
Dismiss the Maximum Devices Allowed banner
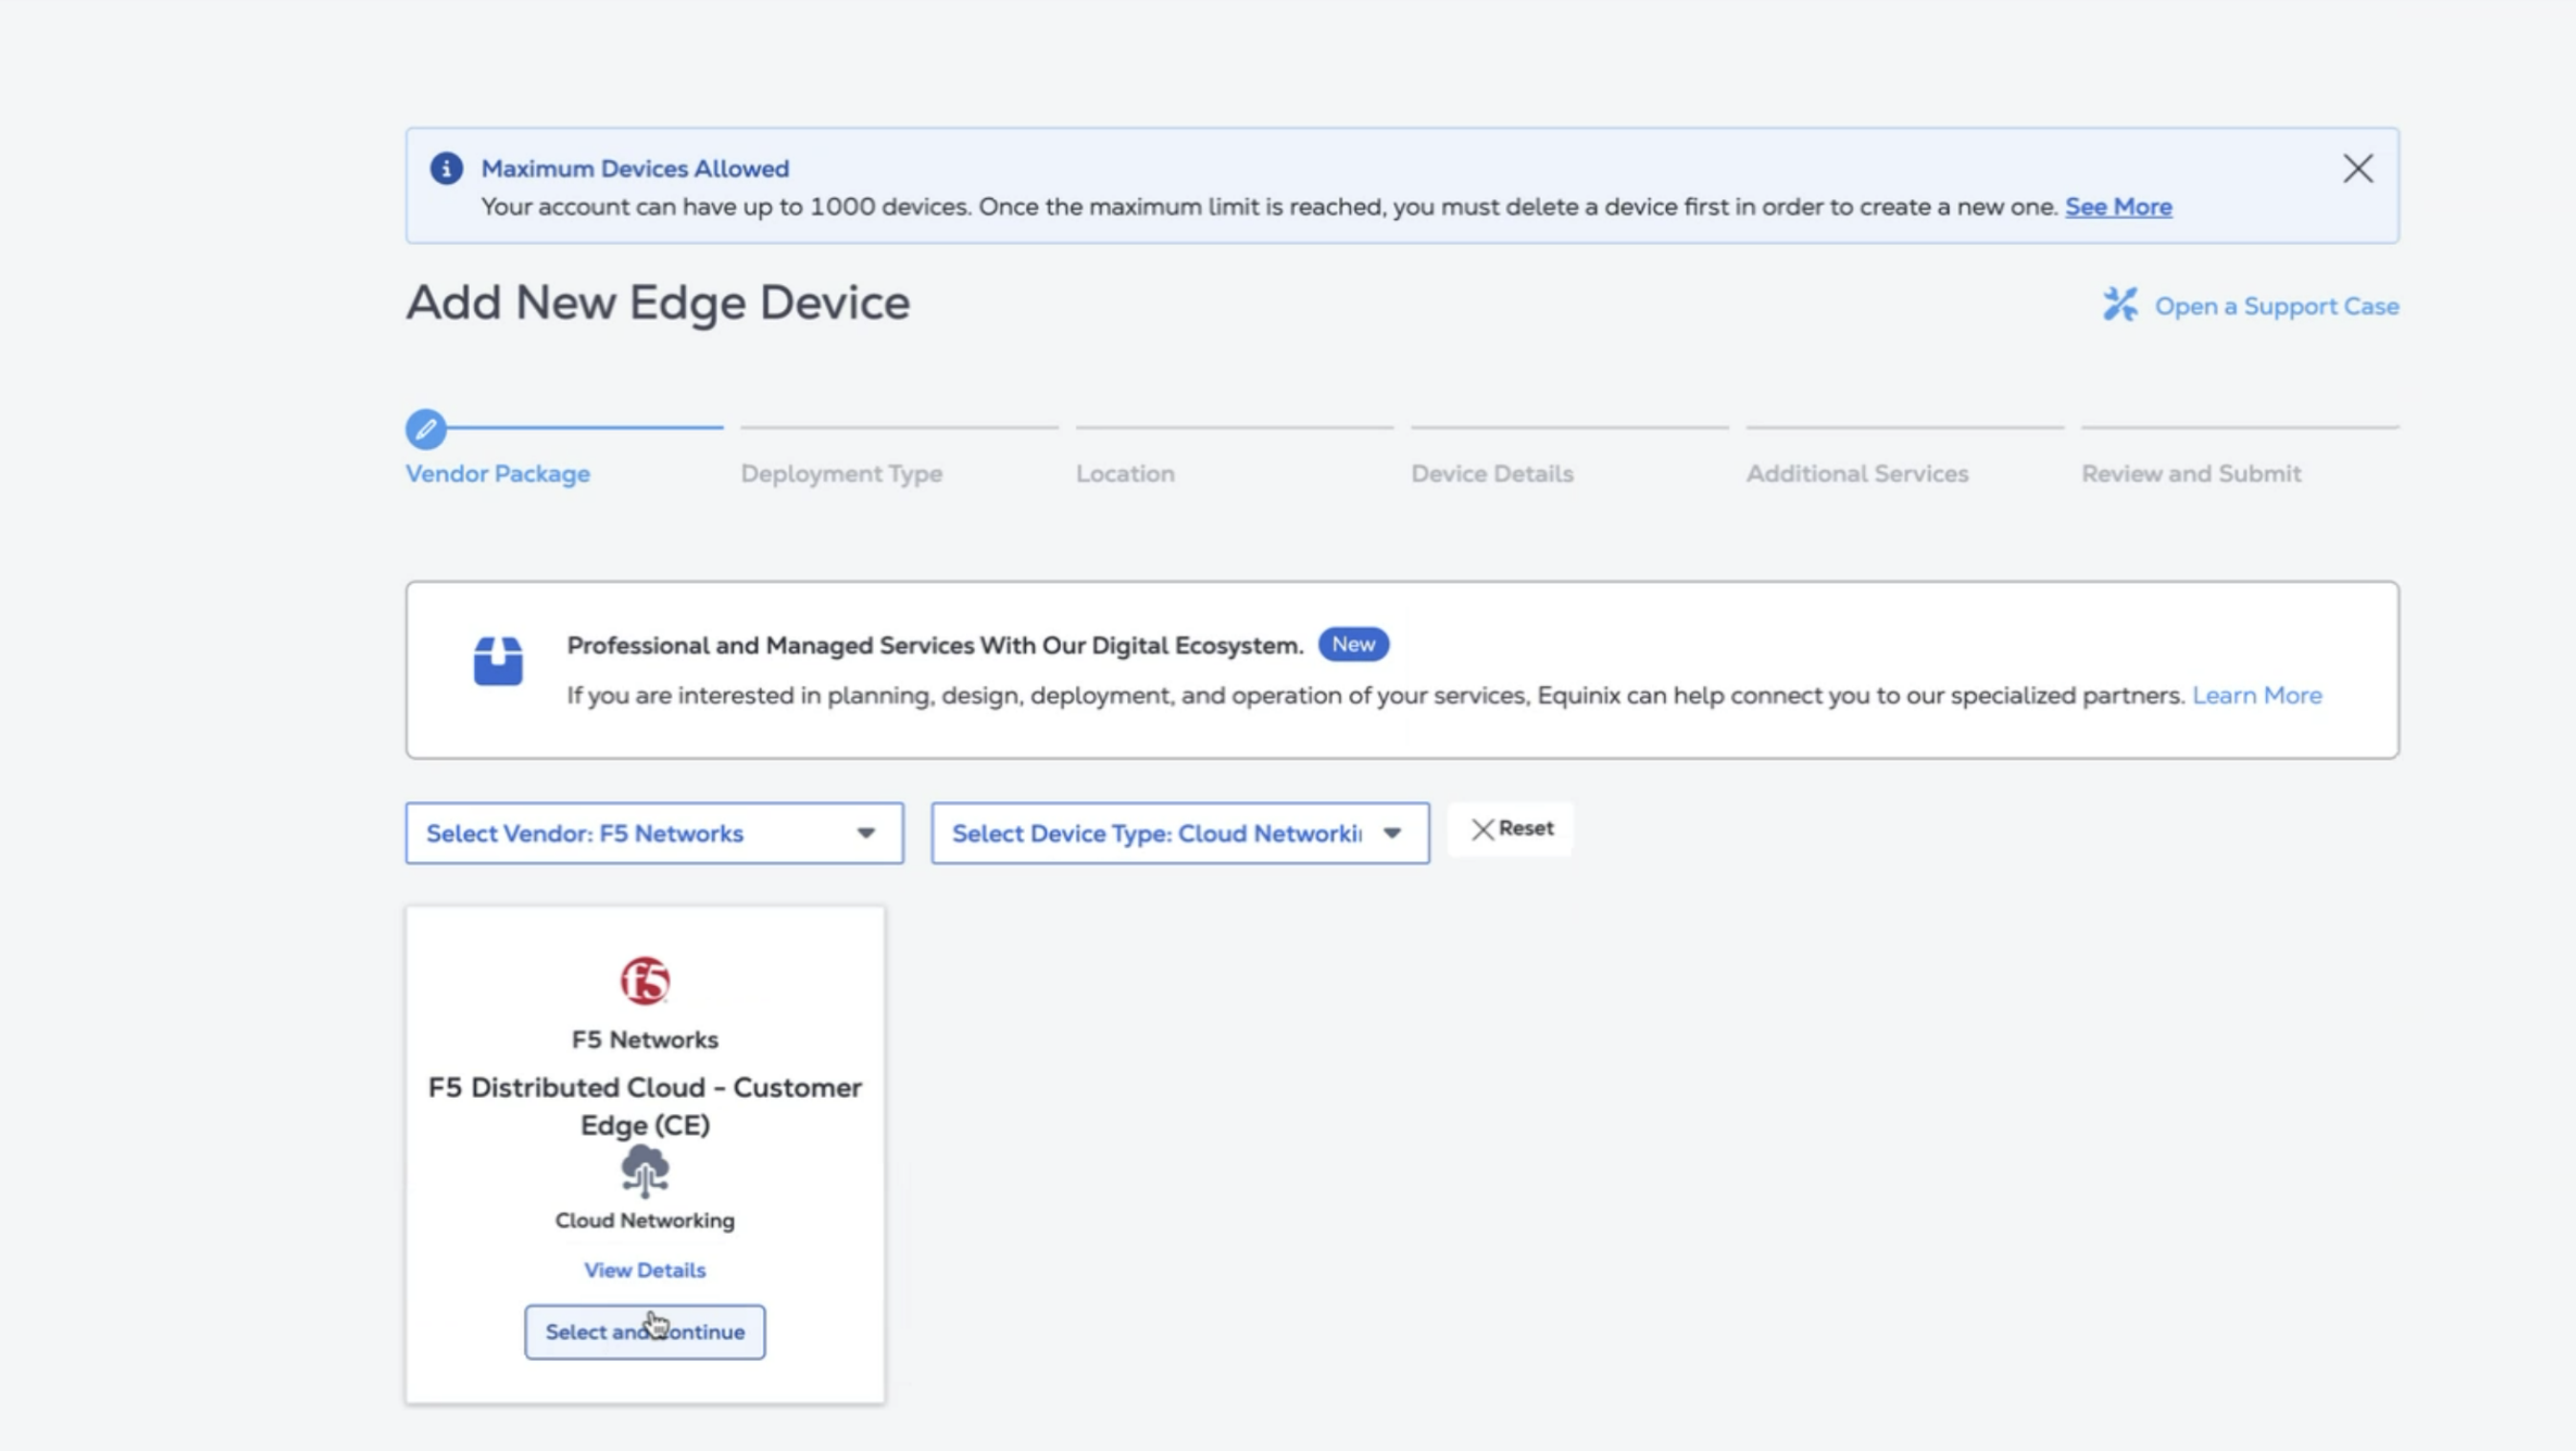2357,168
